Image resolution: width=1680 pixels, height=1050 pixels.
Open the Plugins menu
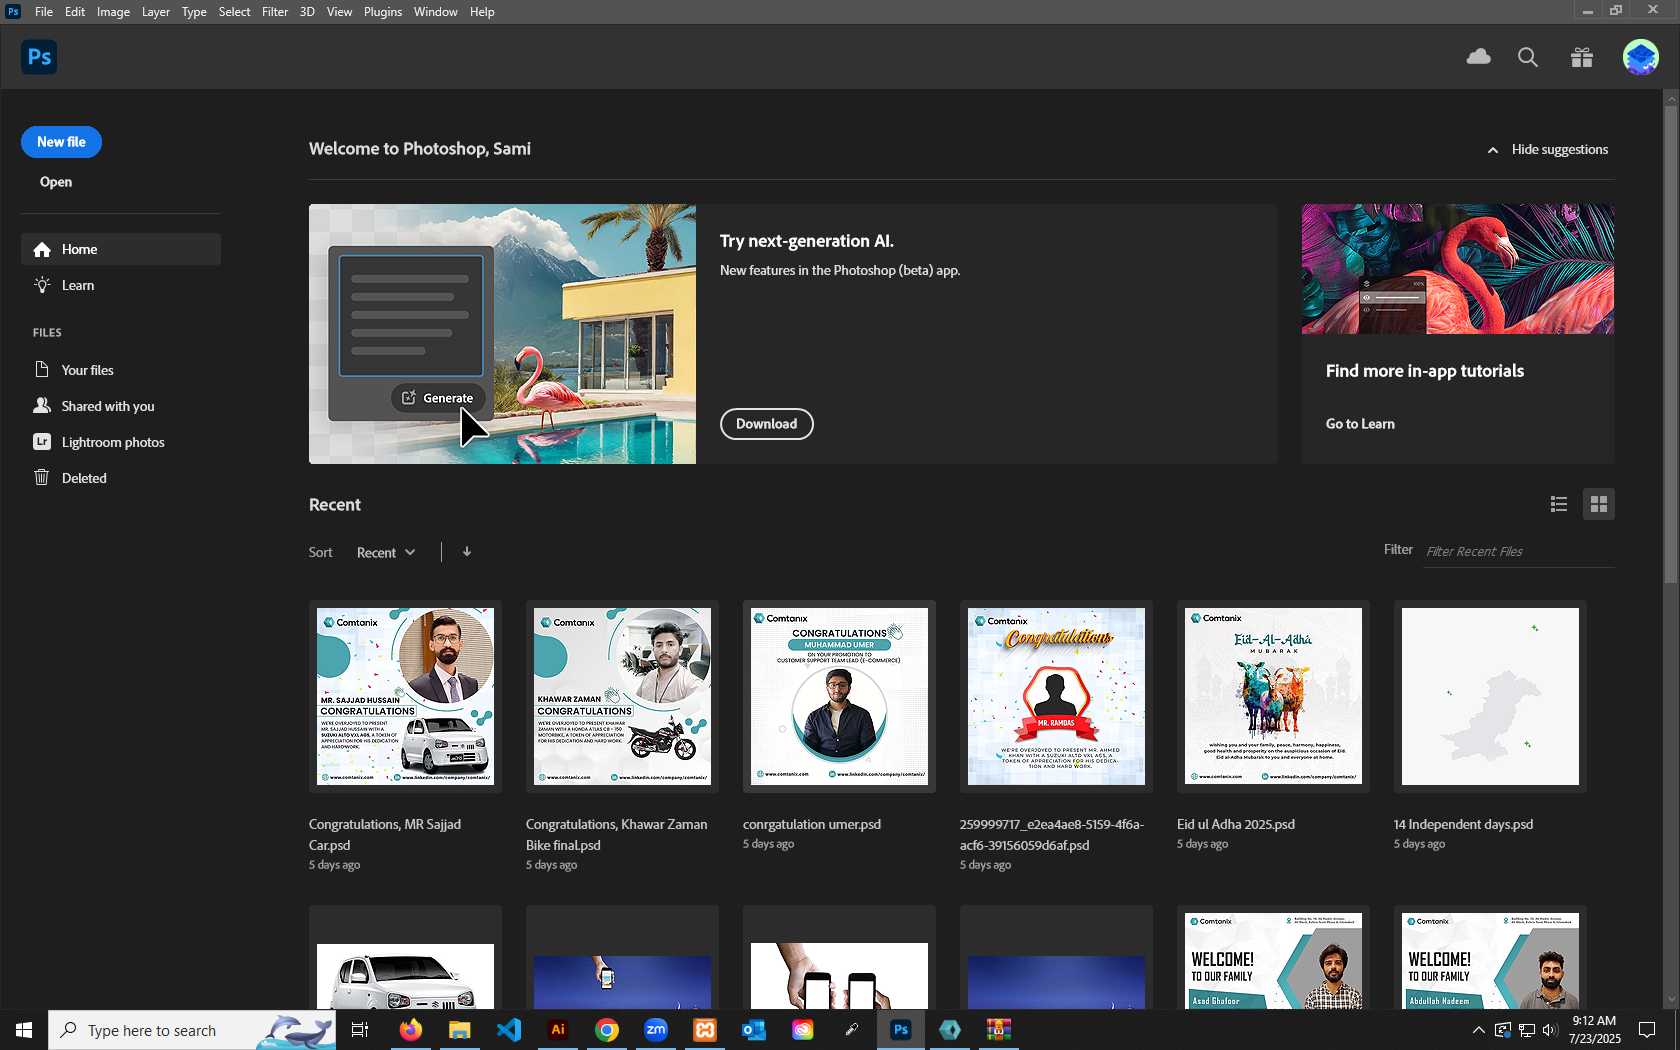point(383,12)
